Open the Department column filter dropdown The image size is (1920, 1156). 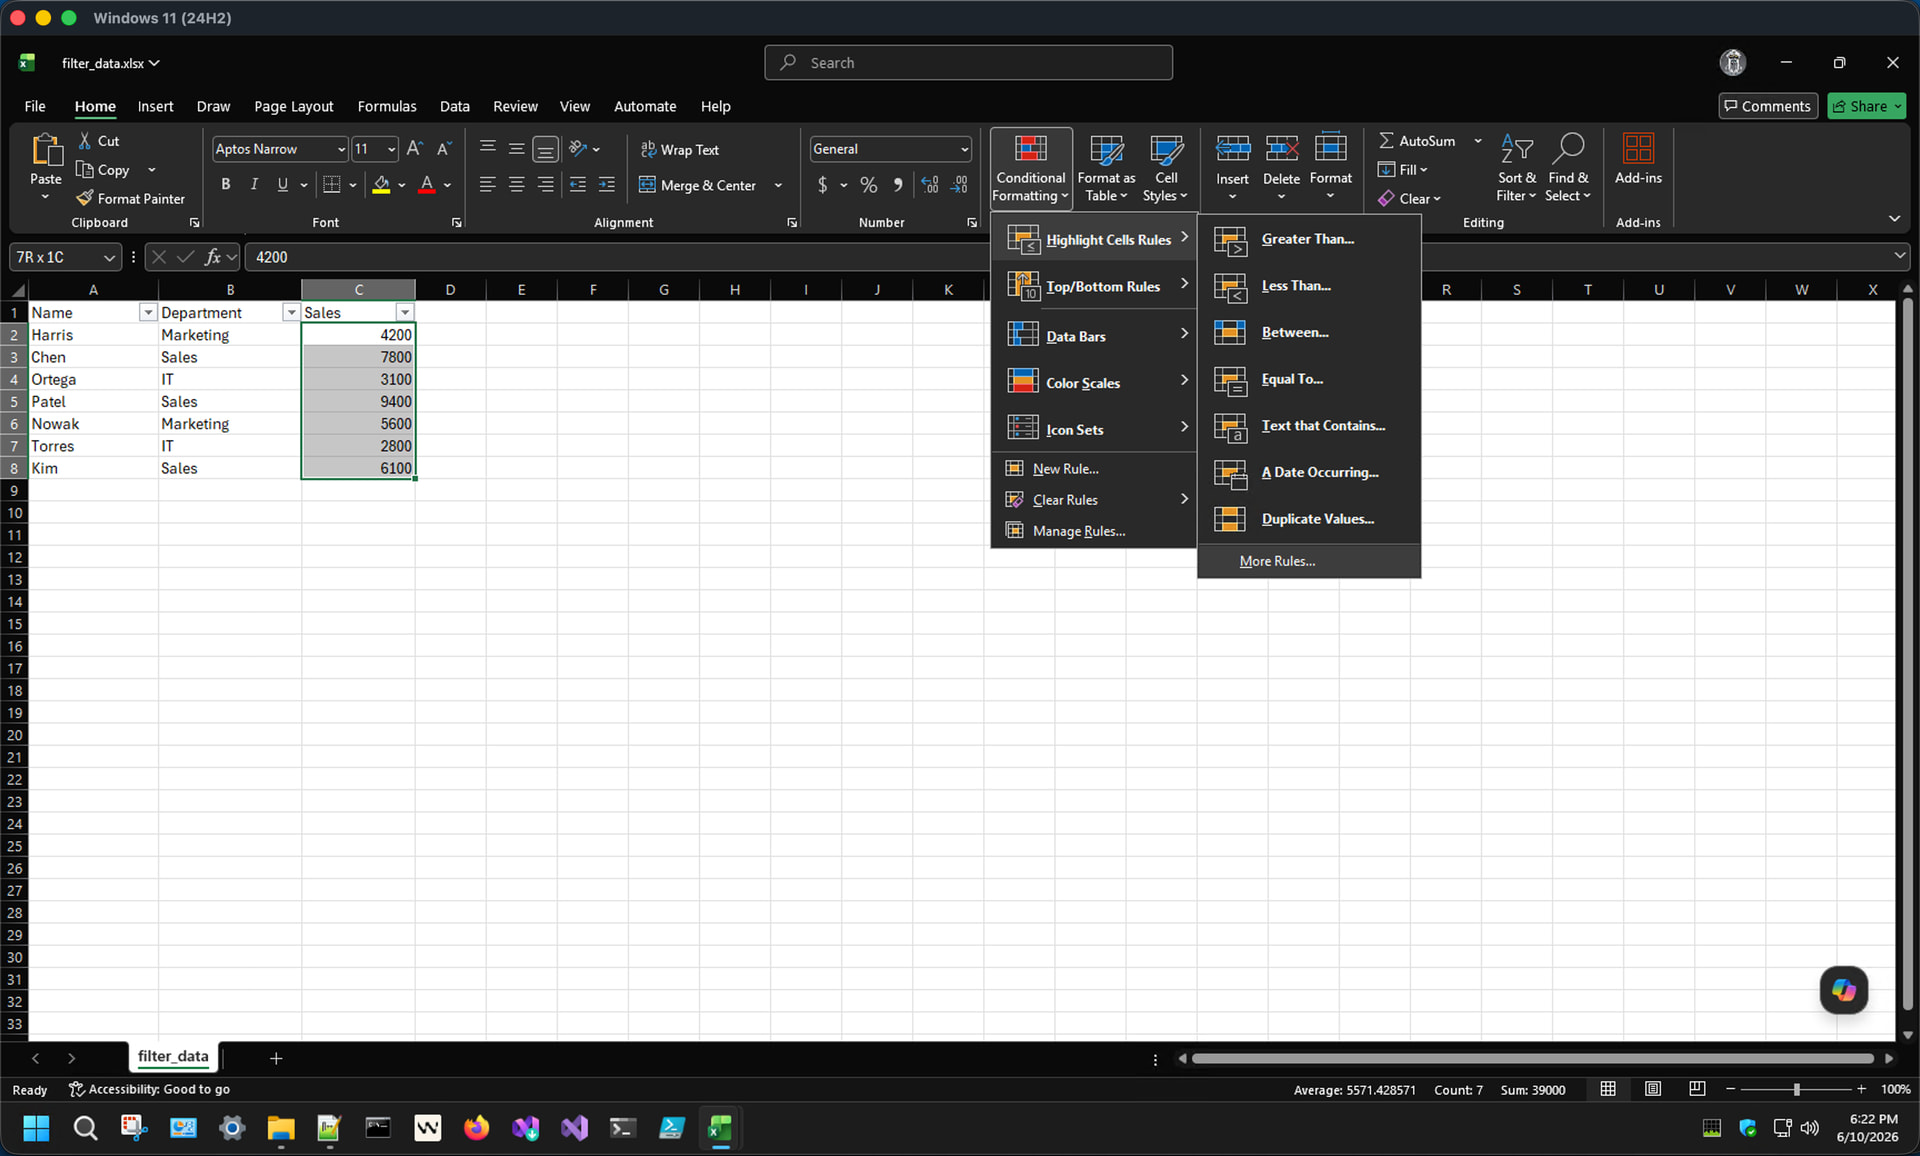click(291, 313)
